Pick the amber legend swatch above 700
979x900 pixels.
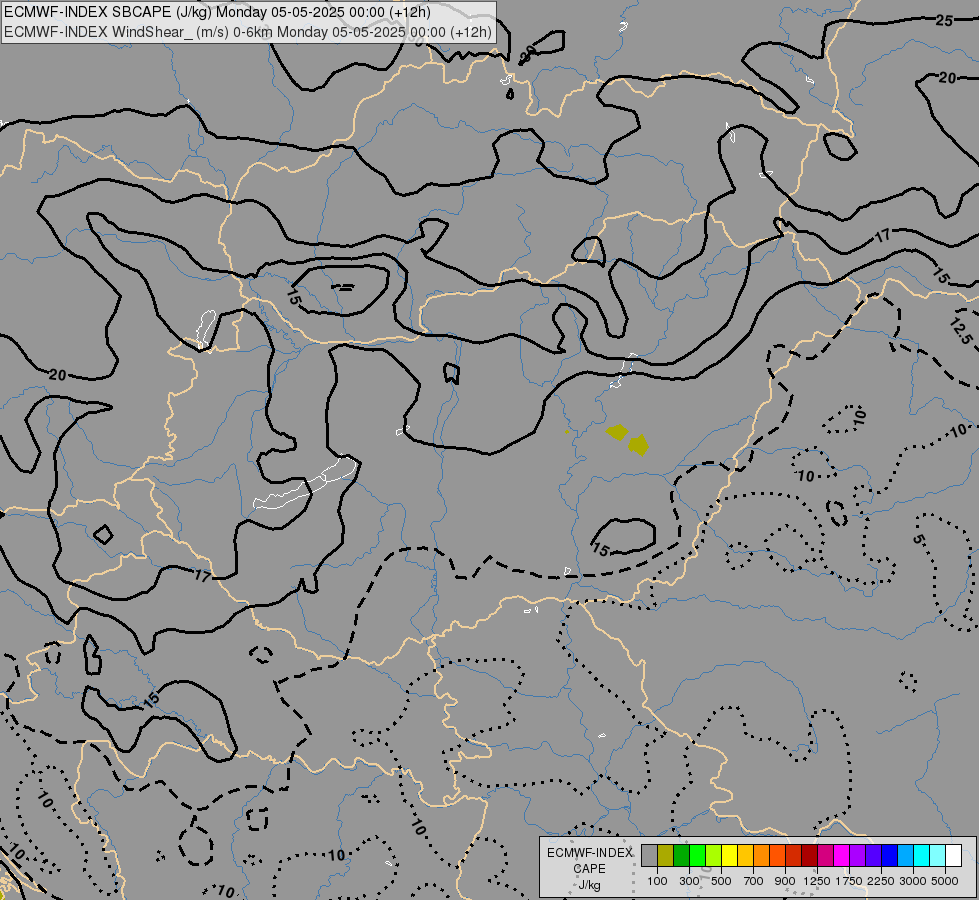[745, 856]
